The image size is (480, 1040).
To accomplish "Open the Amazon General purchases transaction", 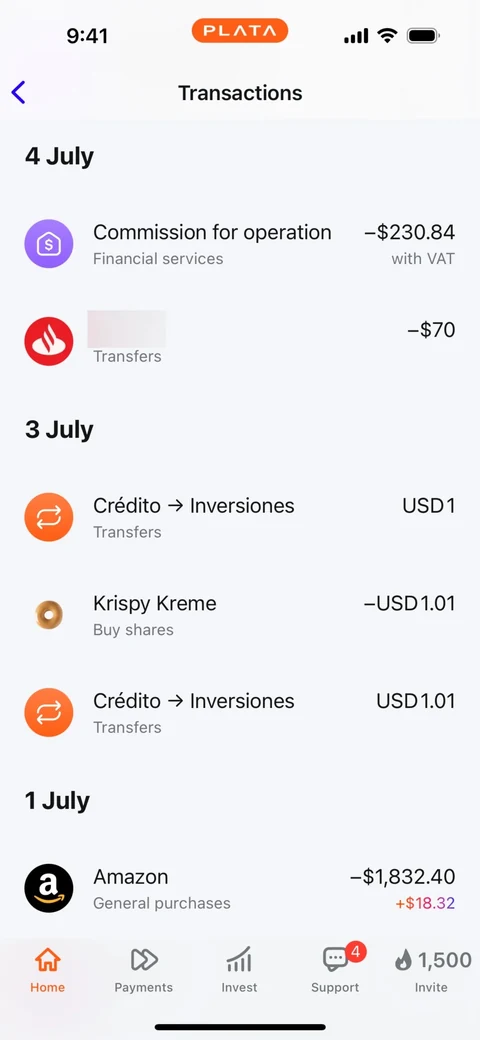I will [240, 888].
